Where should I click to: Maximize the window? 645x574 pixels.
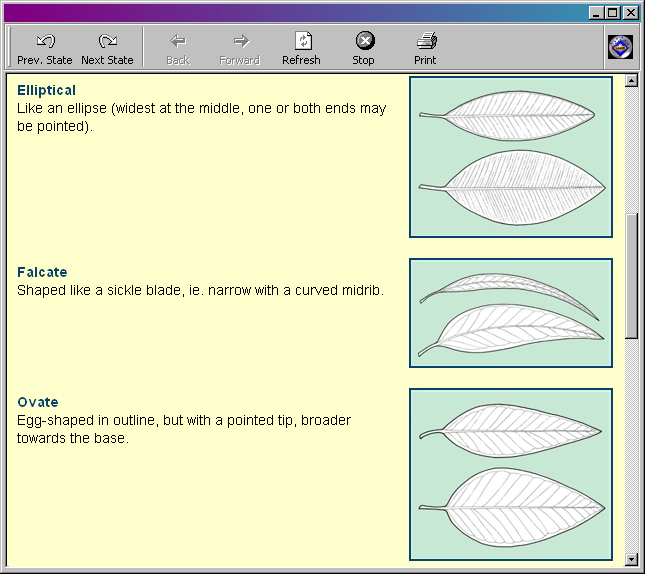[613, 13]
